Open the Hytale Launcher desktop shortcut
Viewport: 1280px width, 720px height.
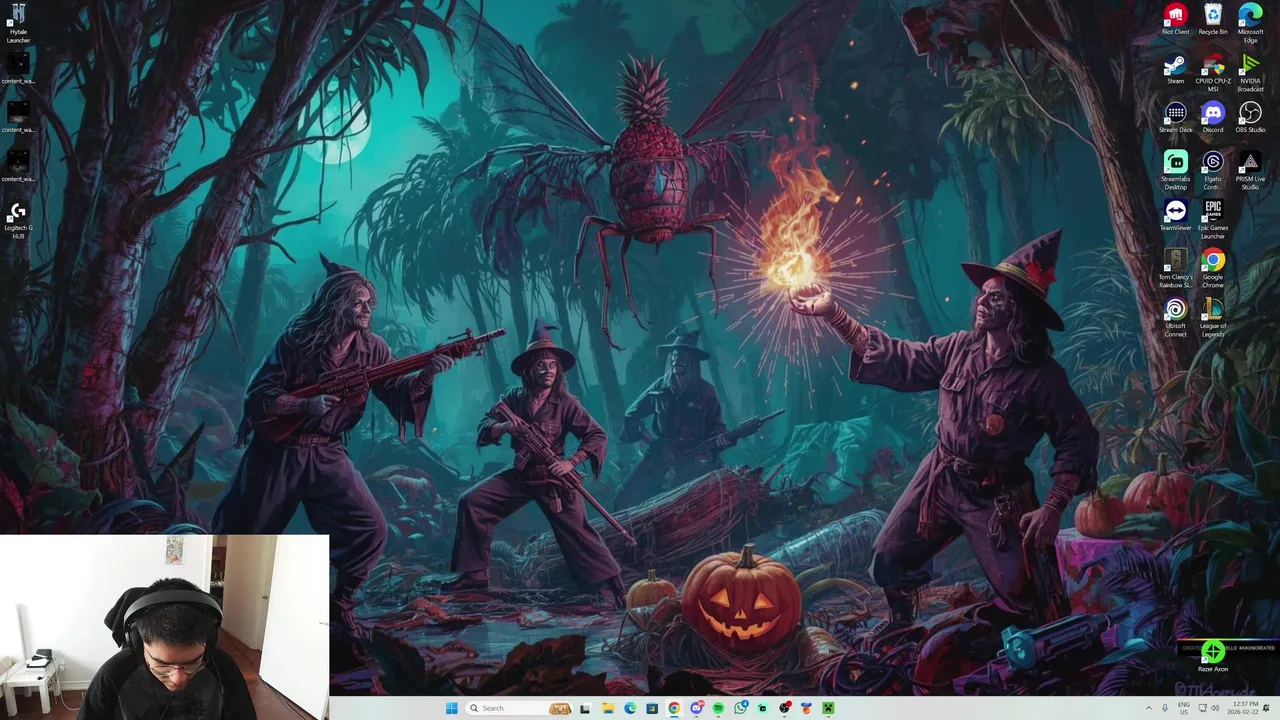click(18, 22)
